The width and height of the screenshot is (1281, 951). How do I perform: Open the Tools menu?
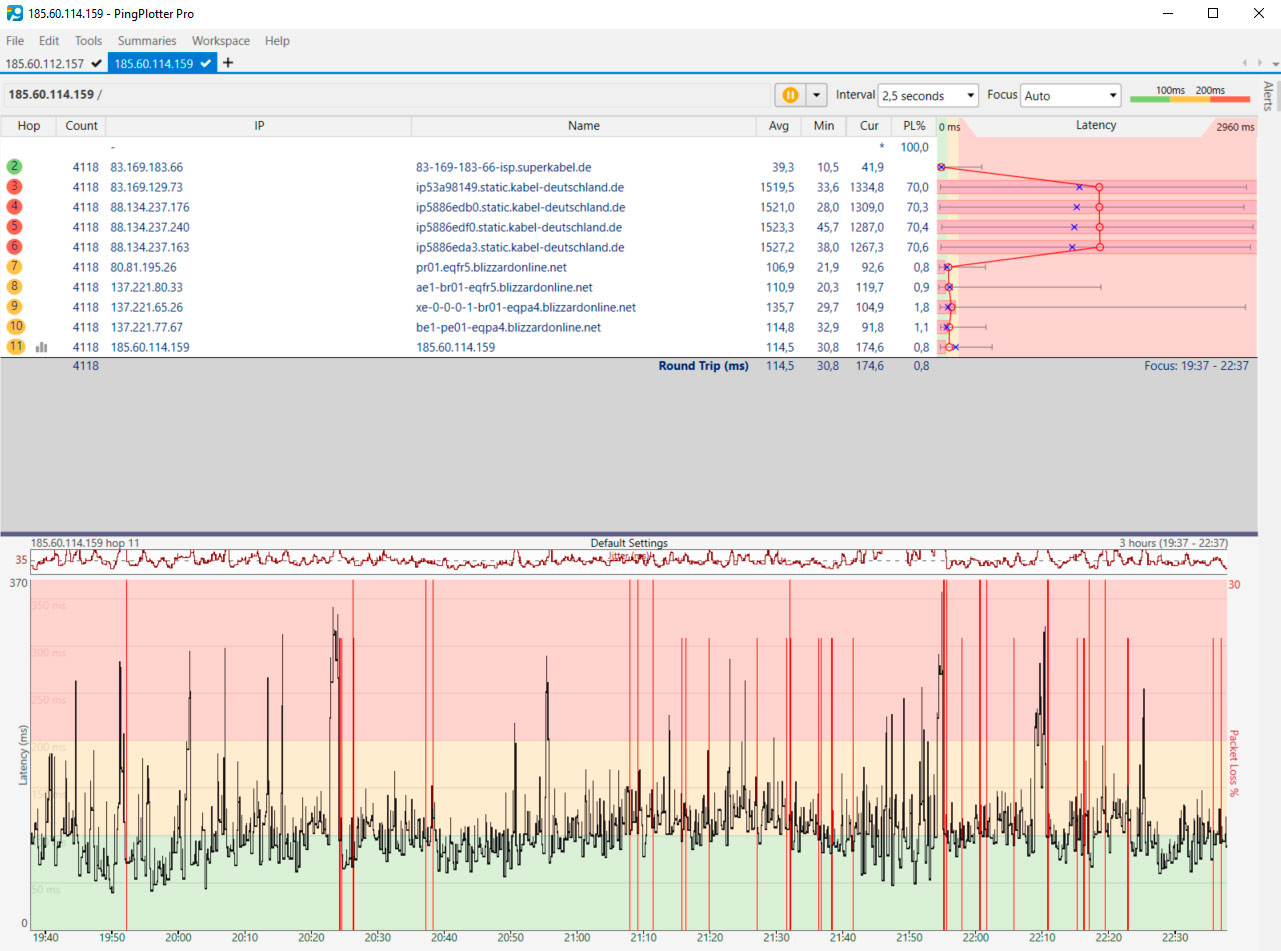[x=89, y=41]
